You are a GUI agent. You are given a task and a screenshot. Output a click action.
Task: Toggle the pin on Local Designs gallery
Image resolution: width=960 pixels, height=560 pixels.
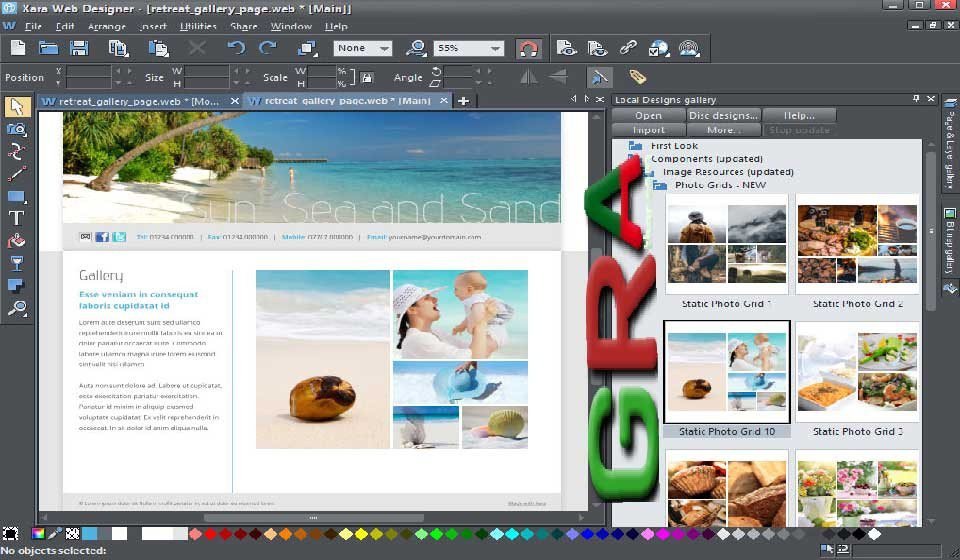(x=915, y=99)
